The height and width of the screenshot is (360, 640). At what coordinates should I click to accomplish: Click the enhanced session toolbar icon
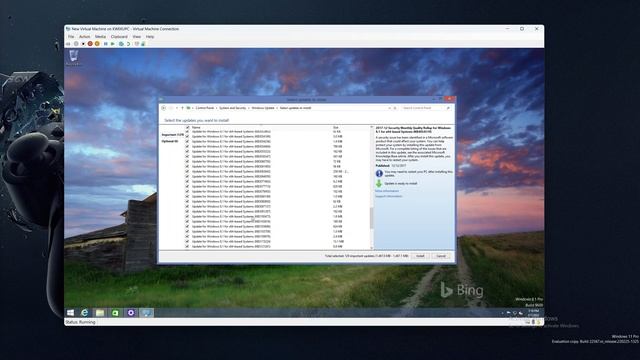[x=137, y=44]
